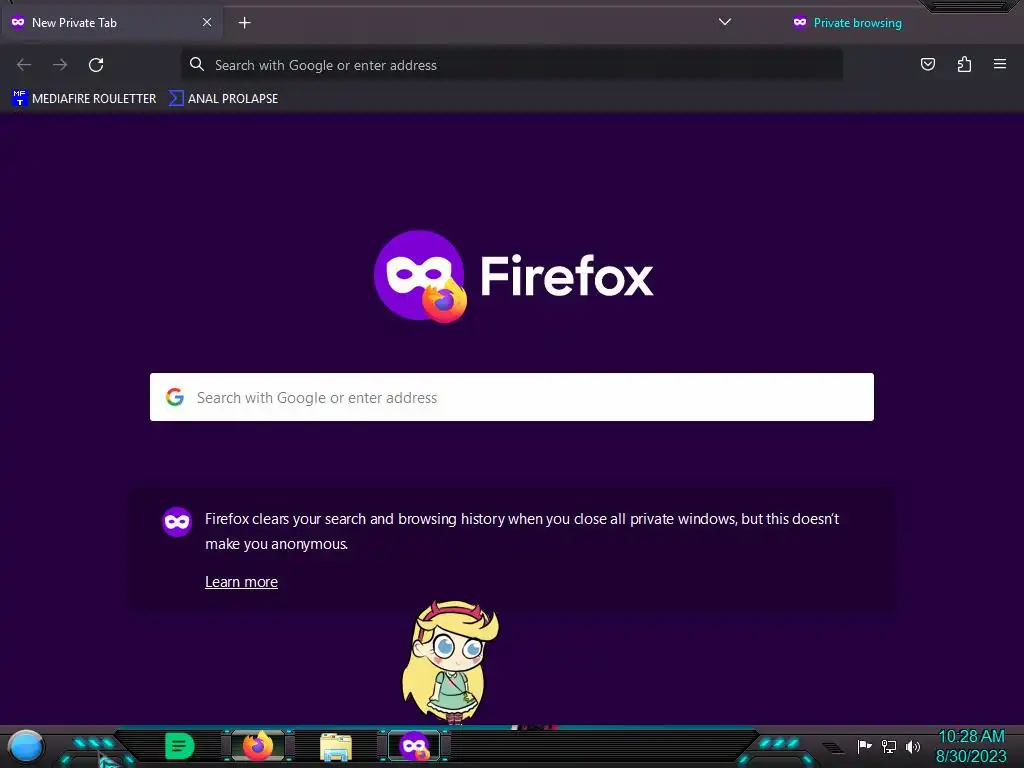The image size is (1024, 768).
Task: Click the Google G logo in the search box
Action: (x=174, y=397)
